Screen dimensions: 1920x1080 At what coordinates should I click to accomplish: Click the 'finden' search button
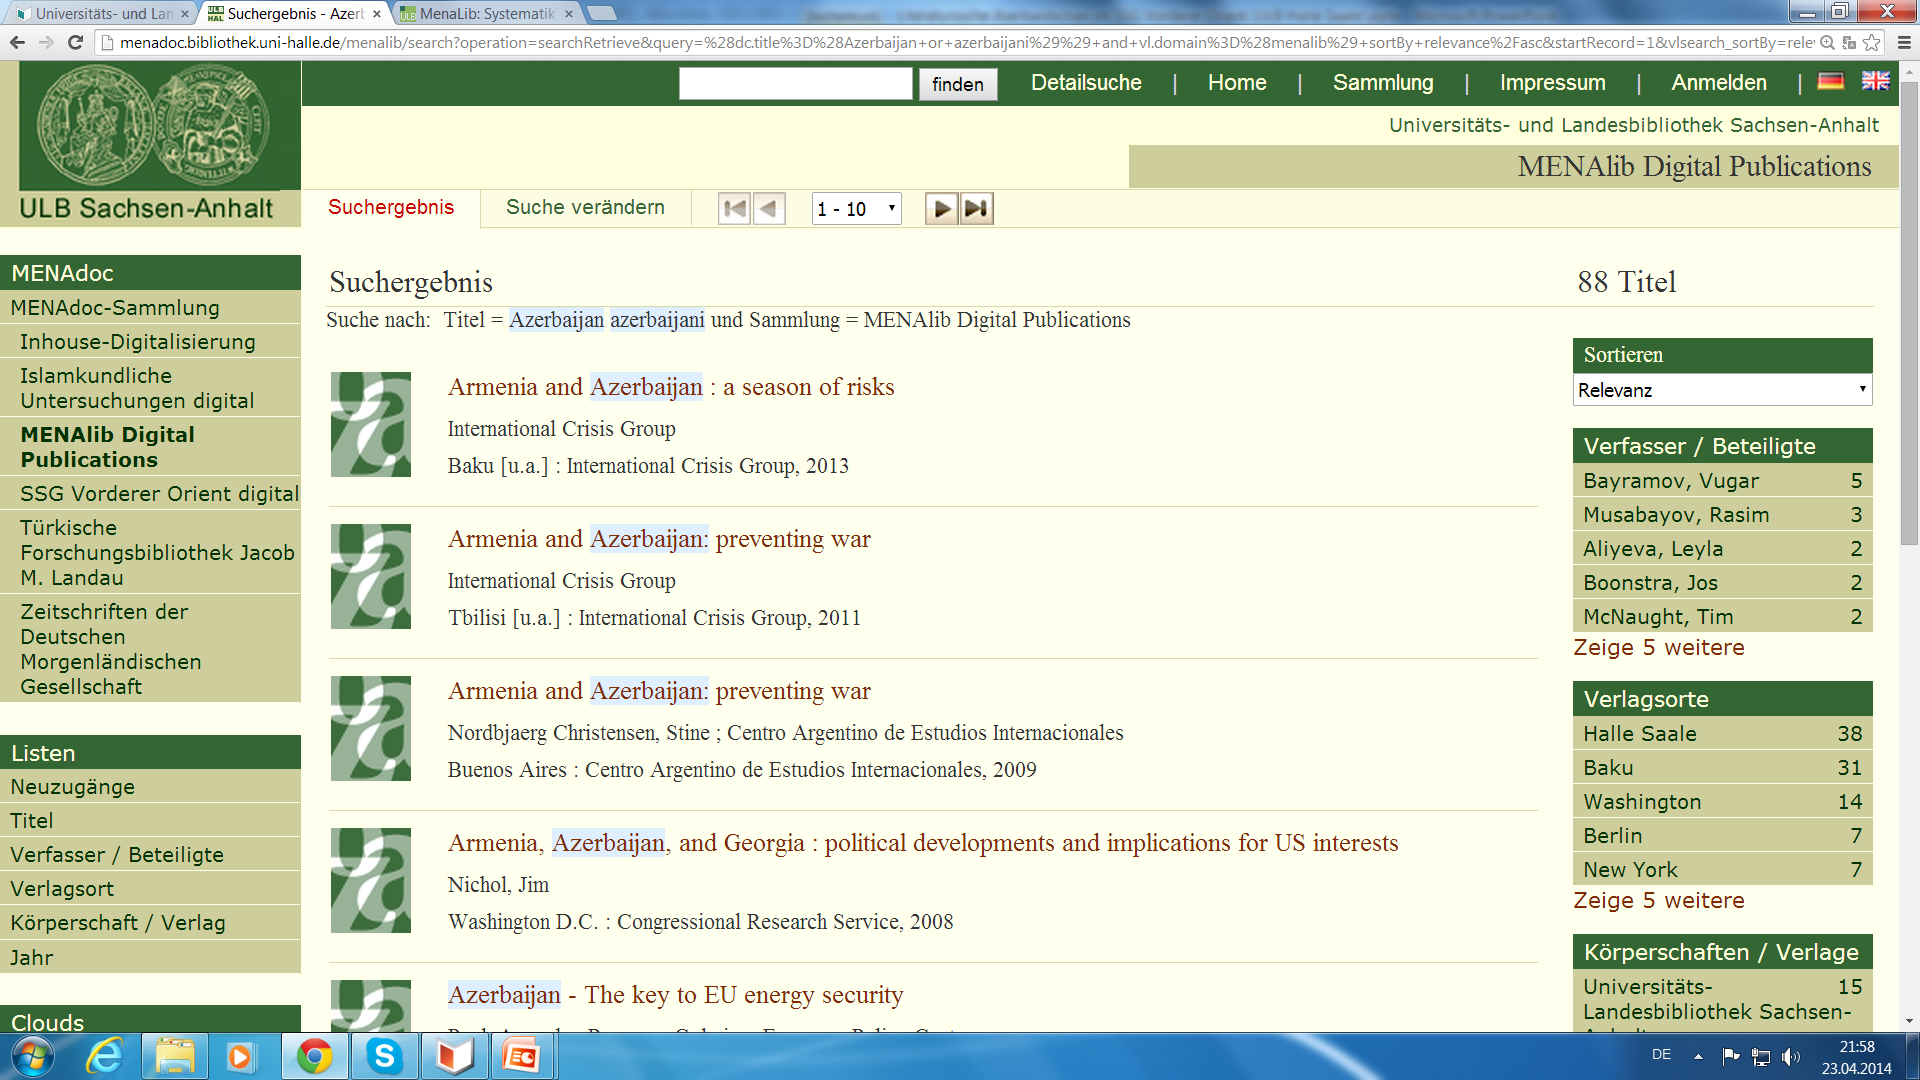(958, 84)
